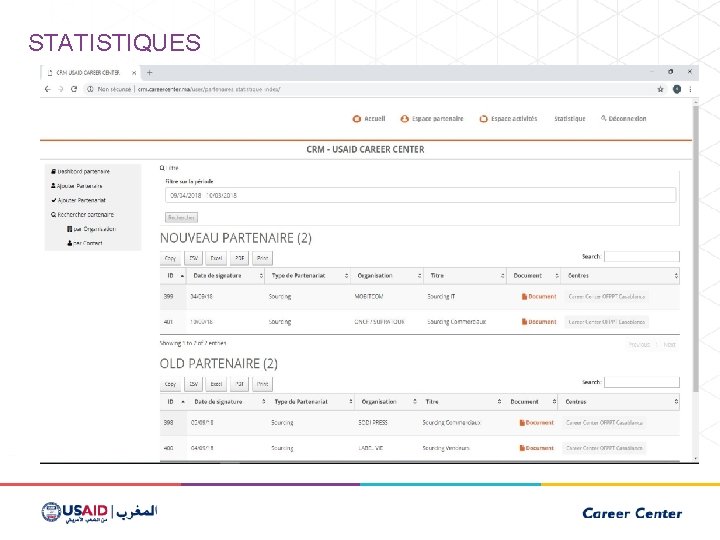Viewport: 720px width, 540px height.
Task: Sort Nouveau Partenaire by Document column
Action: [x=534, y=276]
